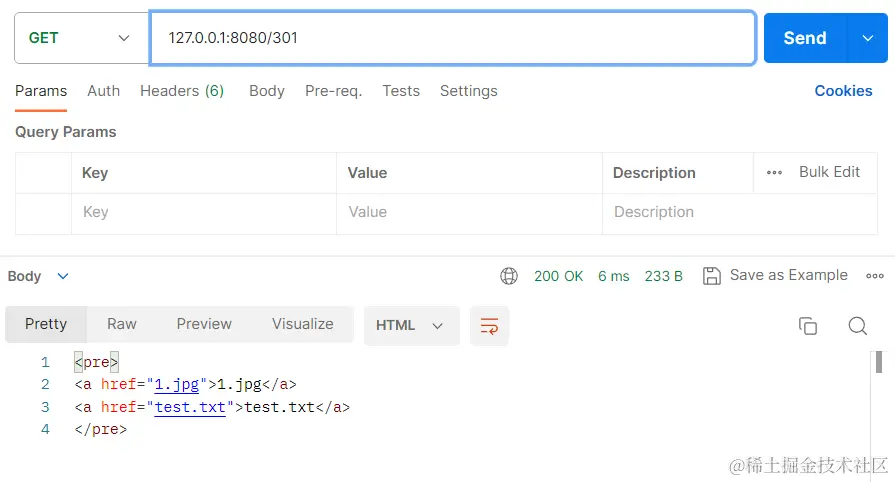The height and width of the screenshot is (482, 895).
Task: Open the Auth tab
Action: [103, 91]
